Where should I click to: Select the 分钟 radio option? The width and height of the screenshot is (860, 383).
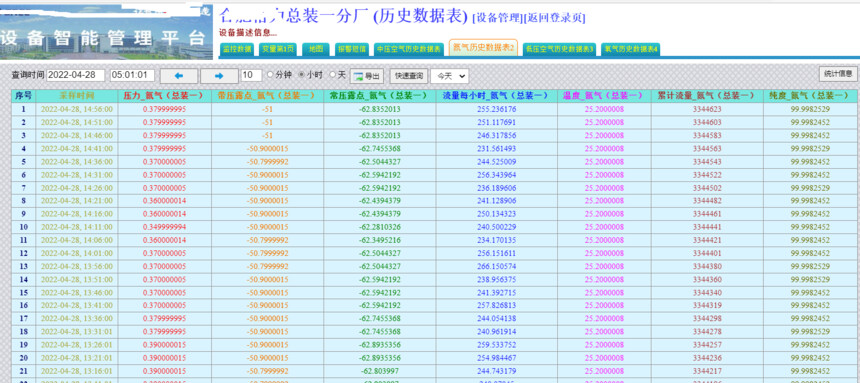pos(270,75)
